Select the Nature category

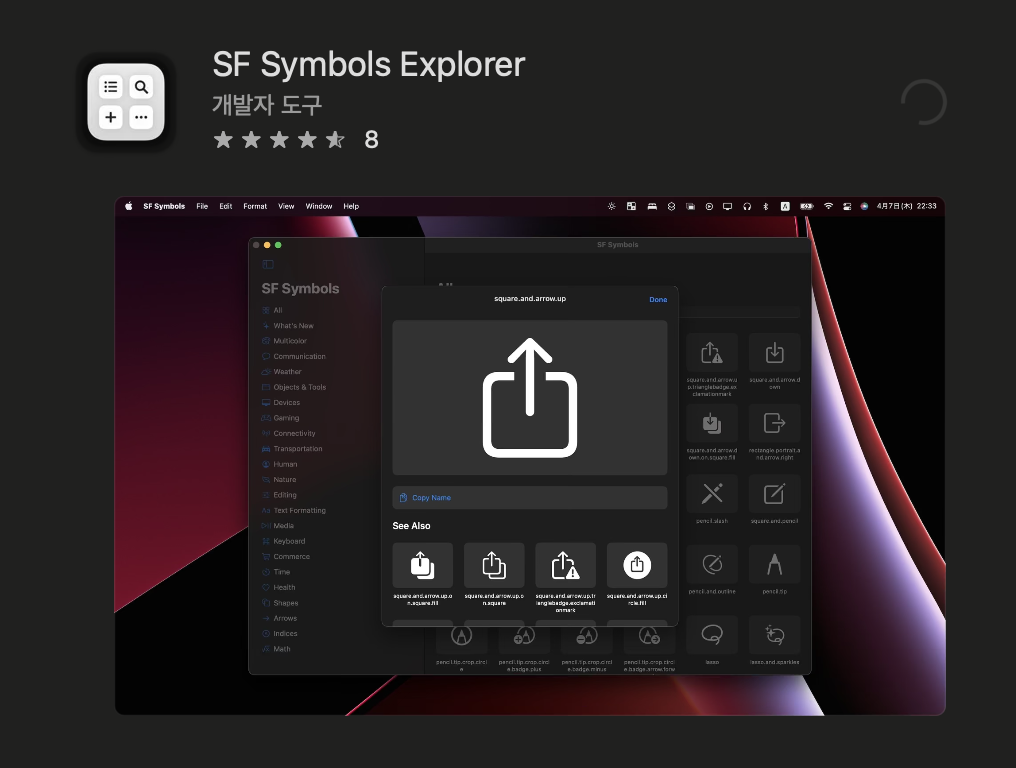point(279,480)
